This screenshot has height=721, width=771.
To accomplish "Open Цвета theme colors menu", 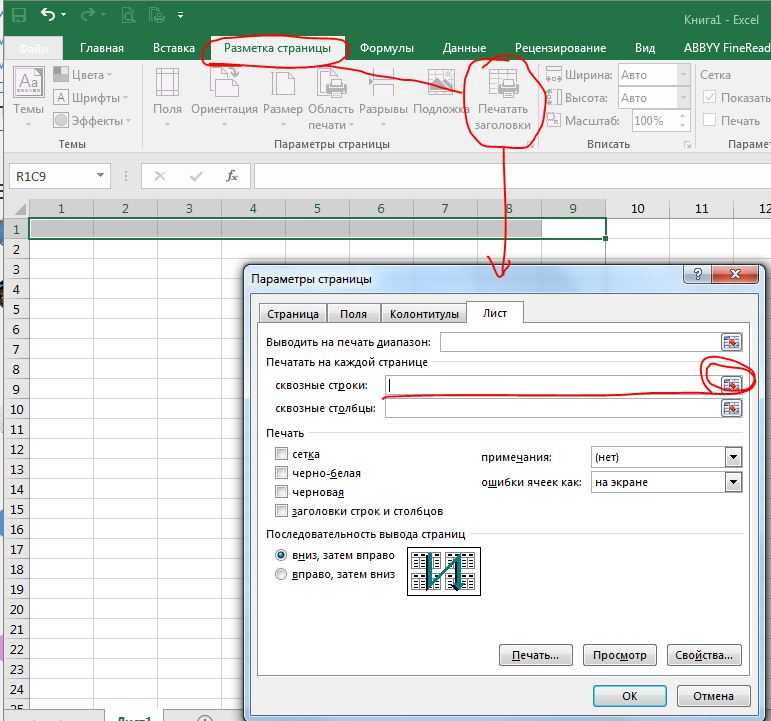I will tap(83, 75).
